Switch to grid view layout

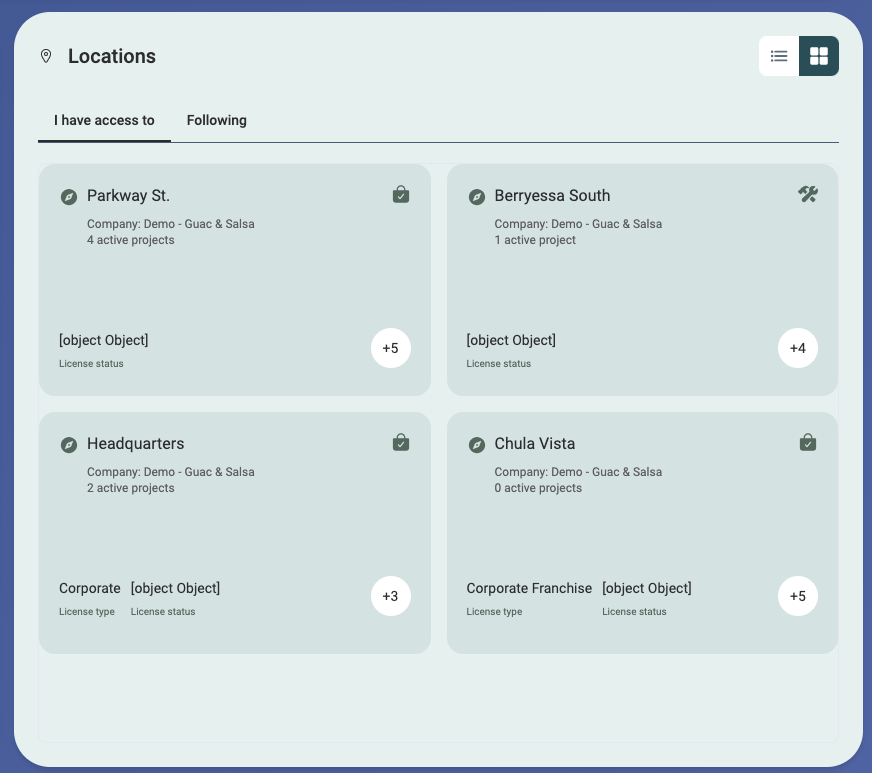click(x=819, y=56)
